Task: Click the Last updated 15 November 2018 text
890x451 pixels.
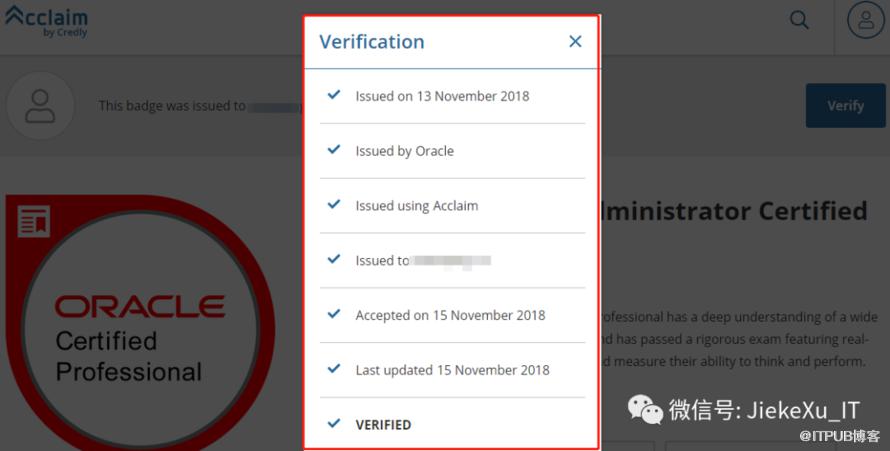Action: [452, 370]
